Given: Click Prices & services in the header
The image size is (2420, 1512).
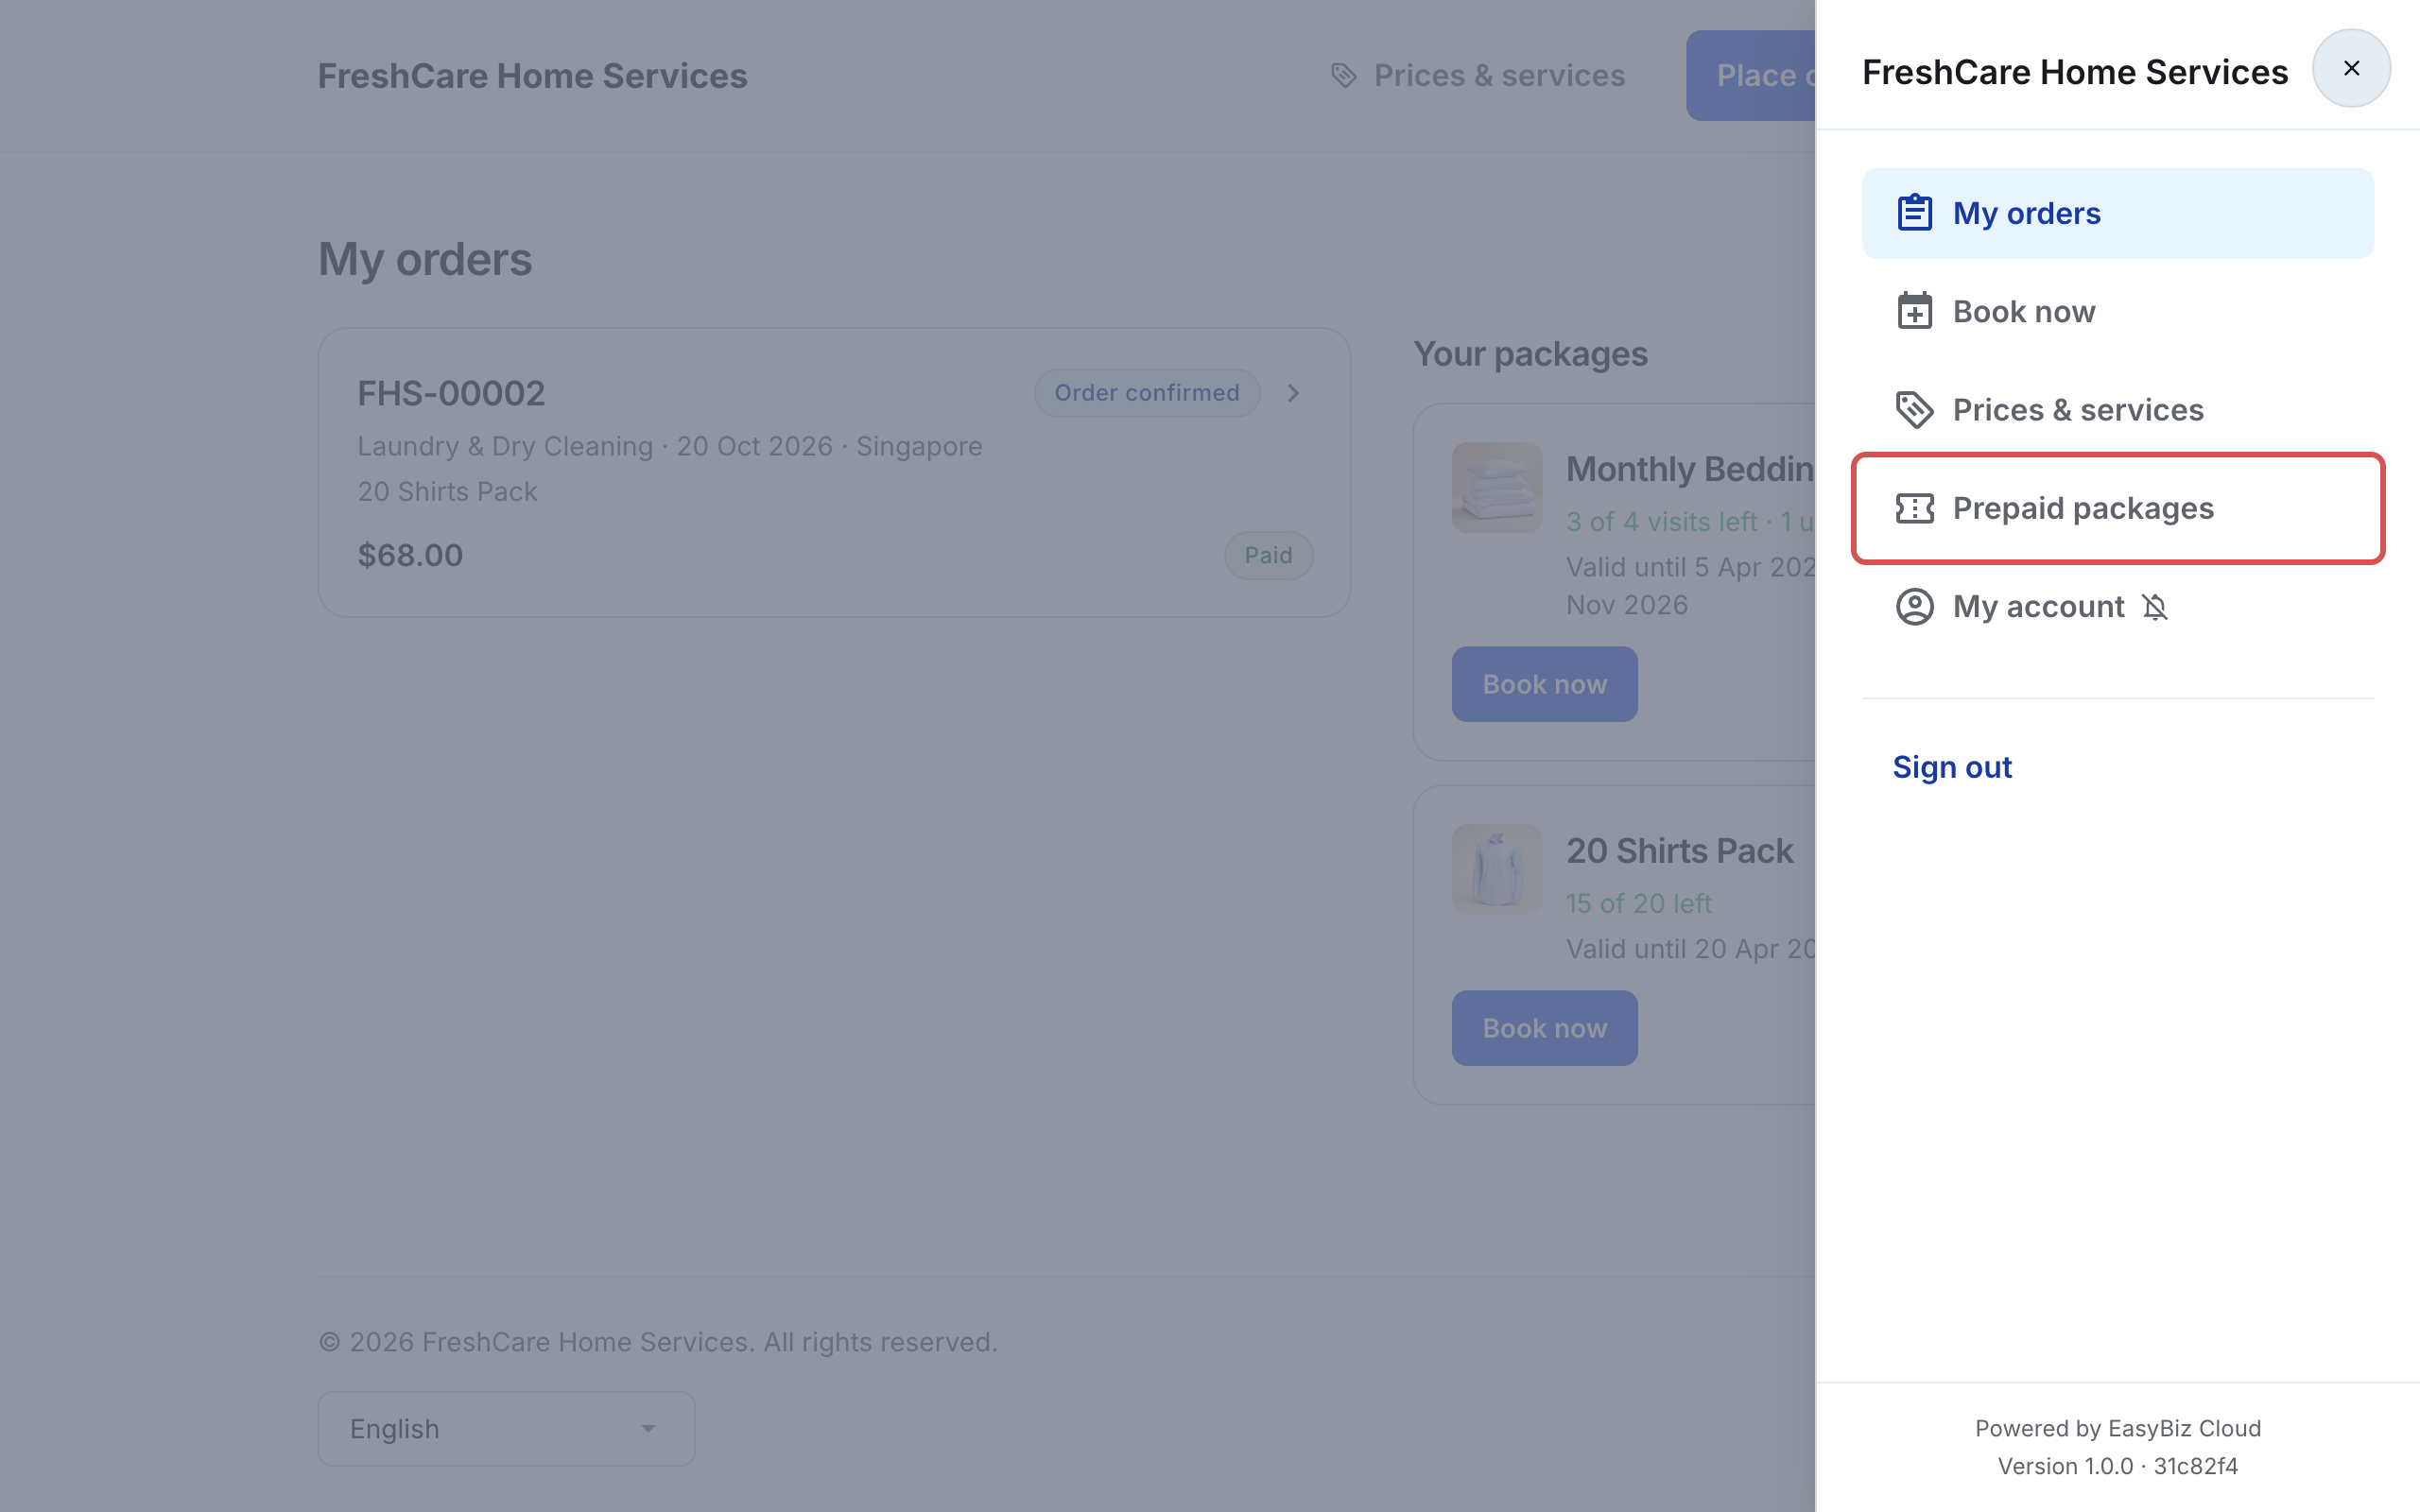Looking at the screenshot, I should tap(1478, 75).
